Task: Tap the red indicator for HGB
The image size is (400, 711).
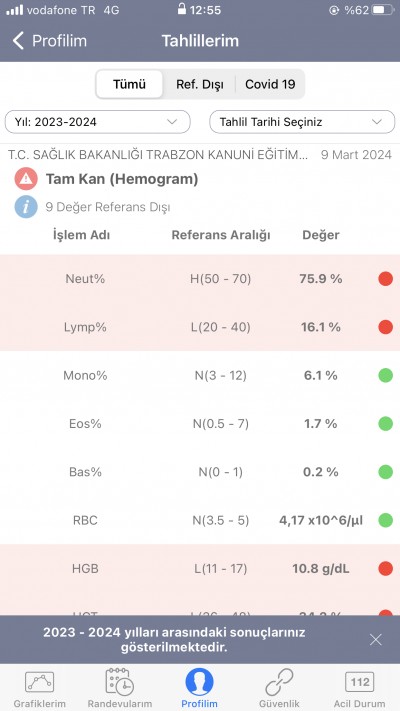Action: (385, 569)
